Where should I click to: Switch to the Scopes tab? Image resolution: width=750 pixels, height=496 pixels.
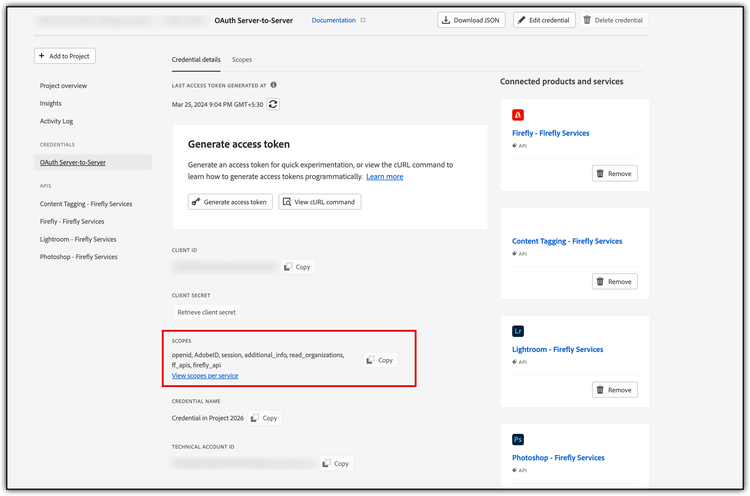pyautogui.click(x=242, y=60)
